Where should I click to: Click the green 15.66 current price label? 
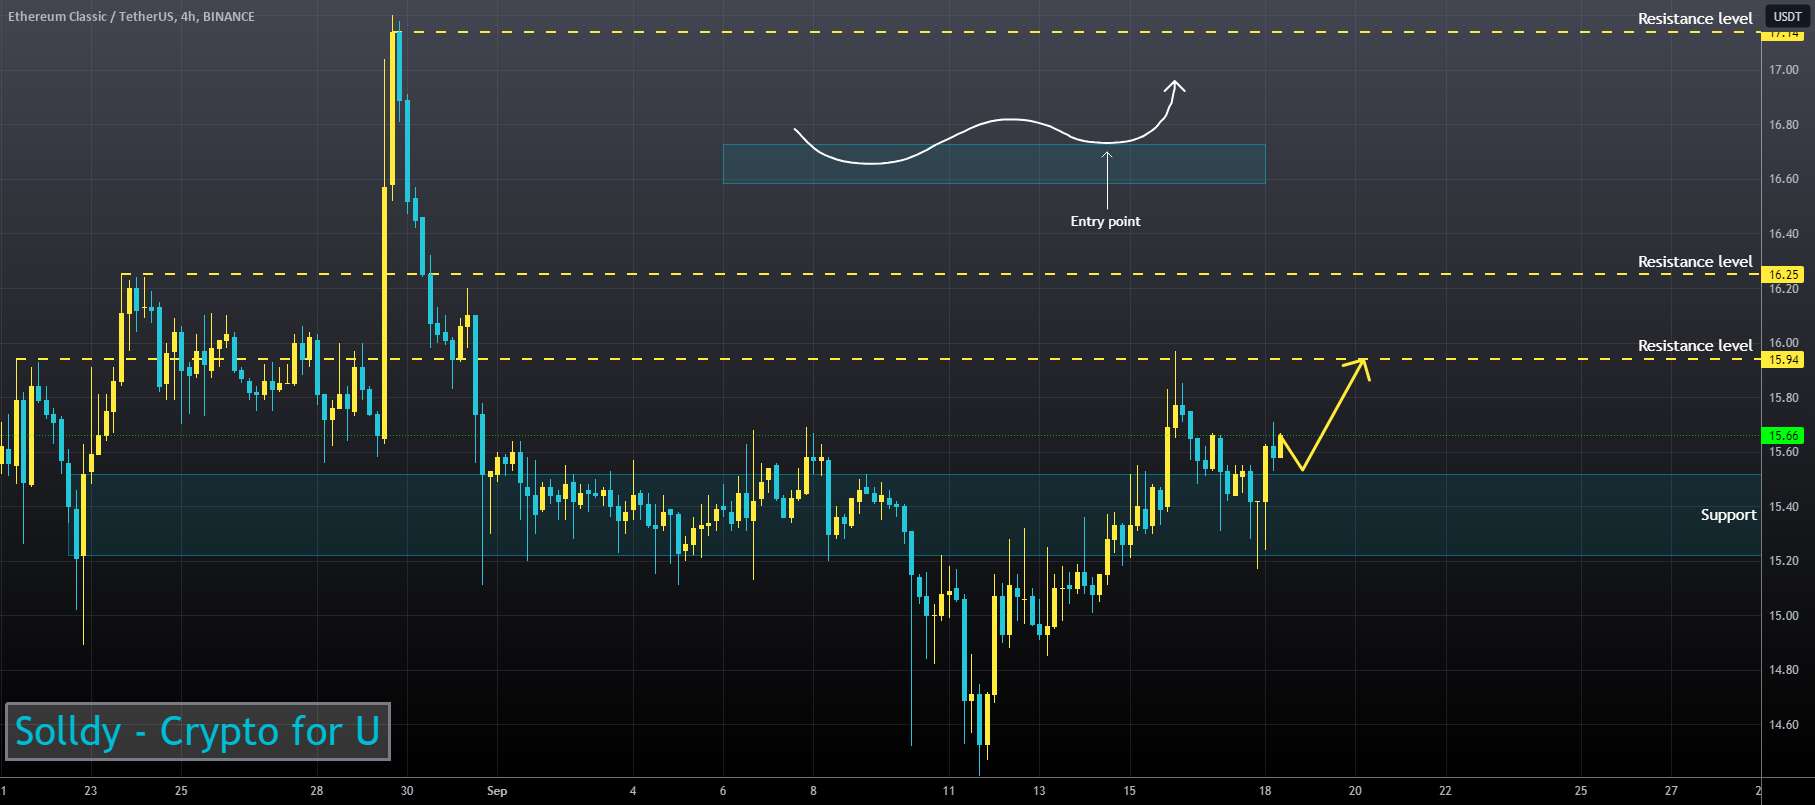[1784, 436]
